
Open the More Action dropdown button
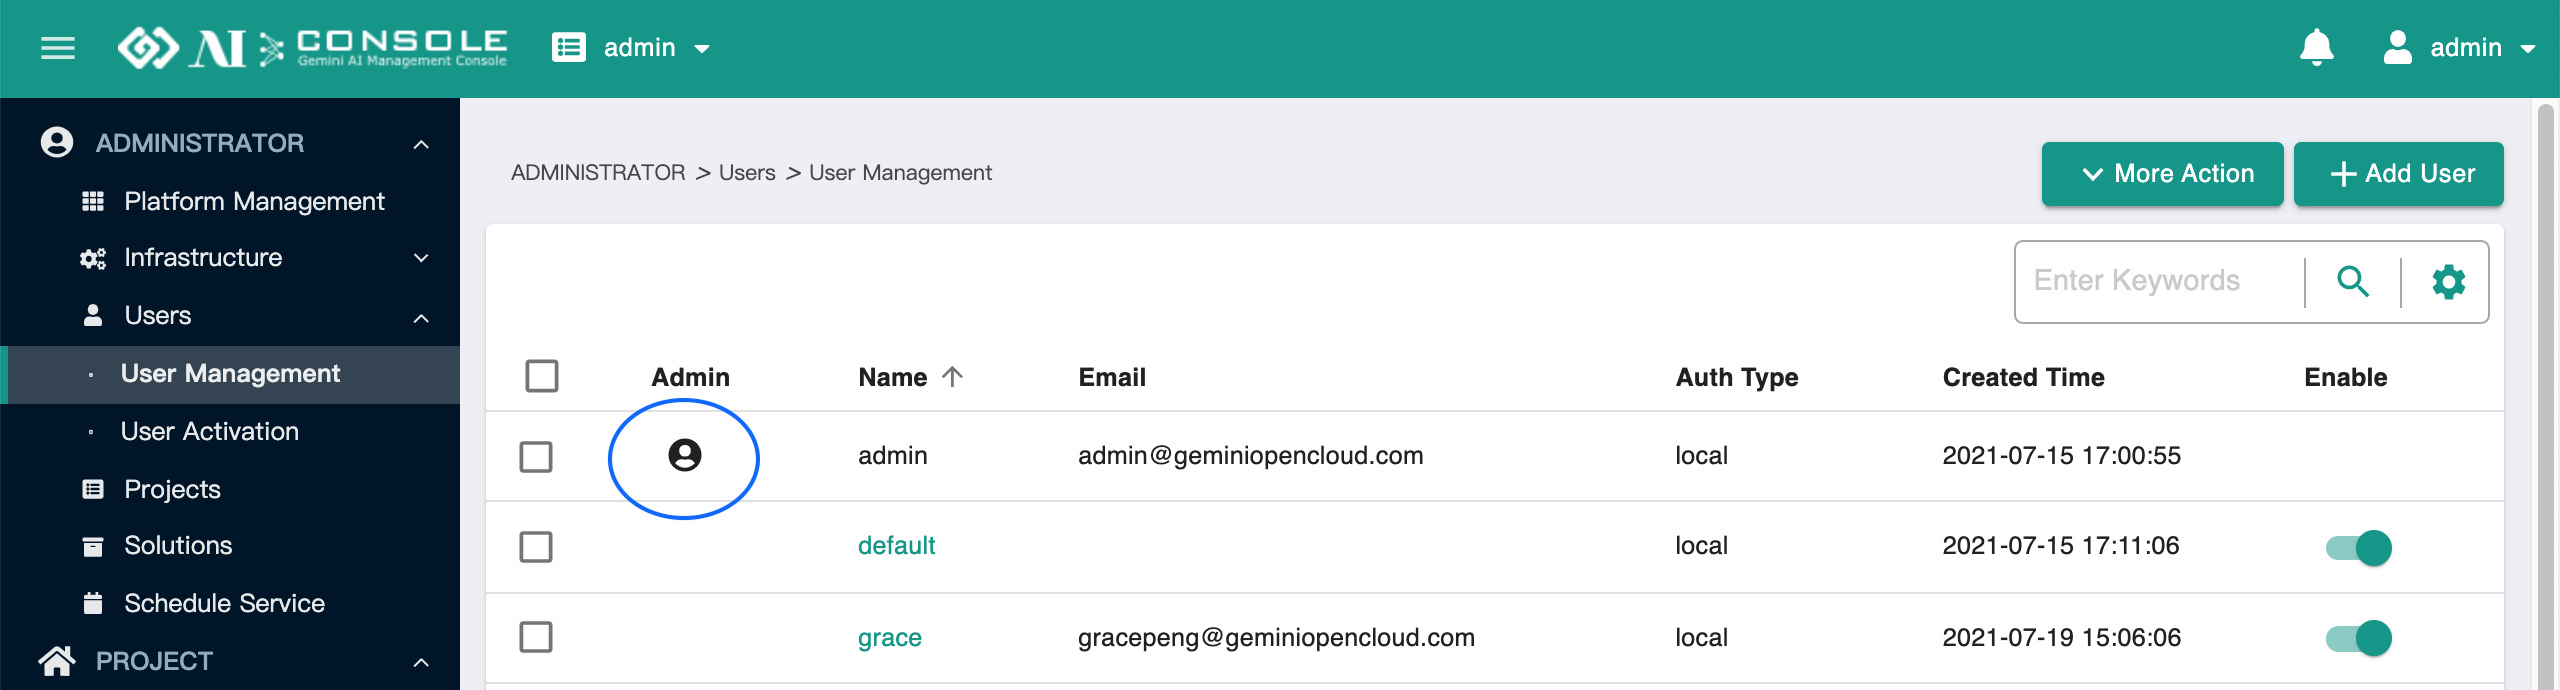(x=2162, y=174)
